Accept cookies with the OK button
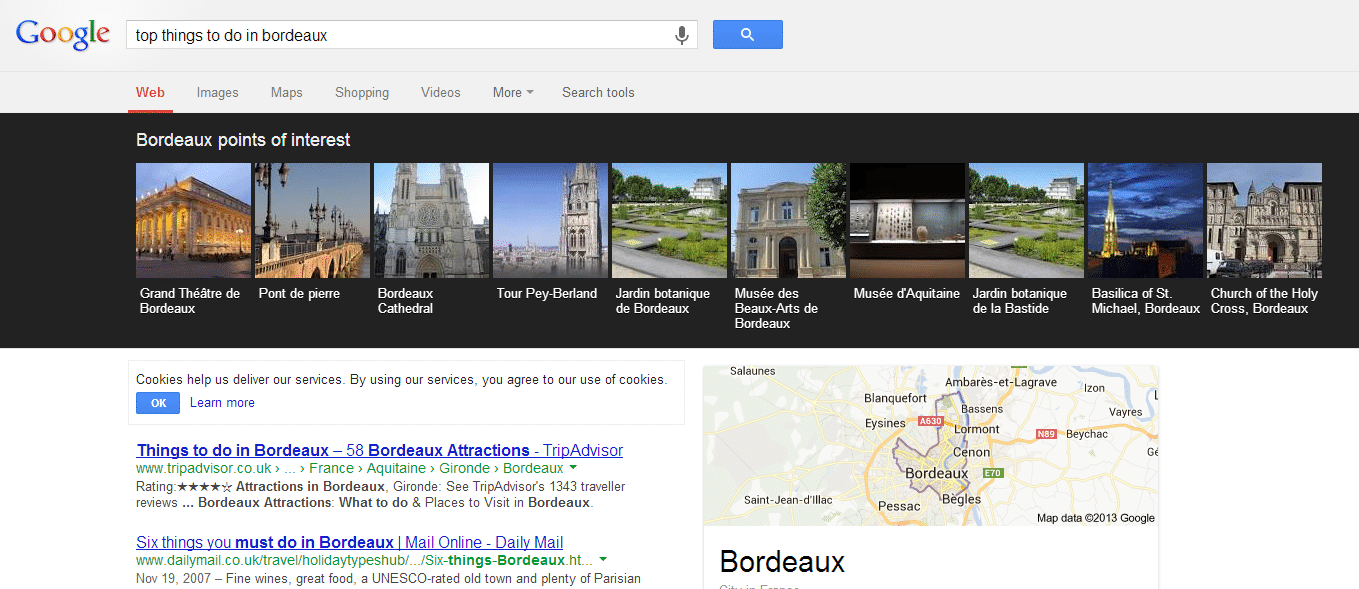 click(158, 403)
